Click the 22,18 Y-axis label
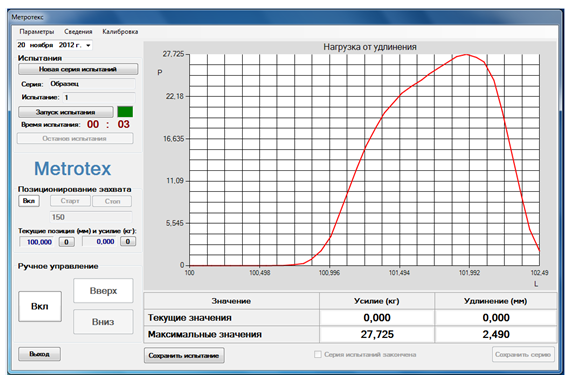Image resolution: width=574 pixels, height=385 pixels. 175,96
